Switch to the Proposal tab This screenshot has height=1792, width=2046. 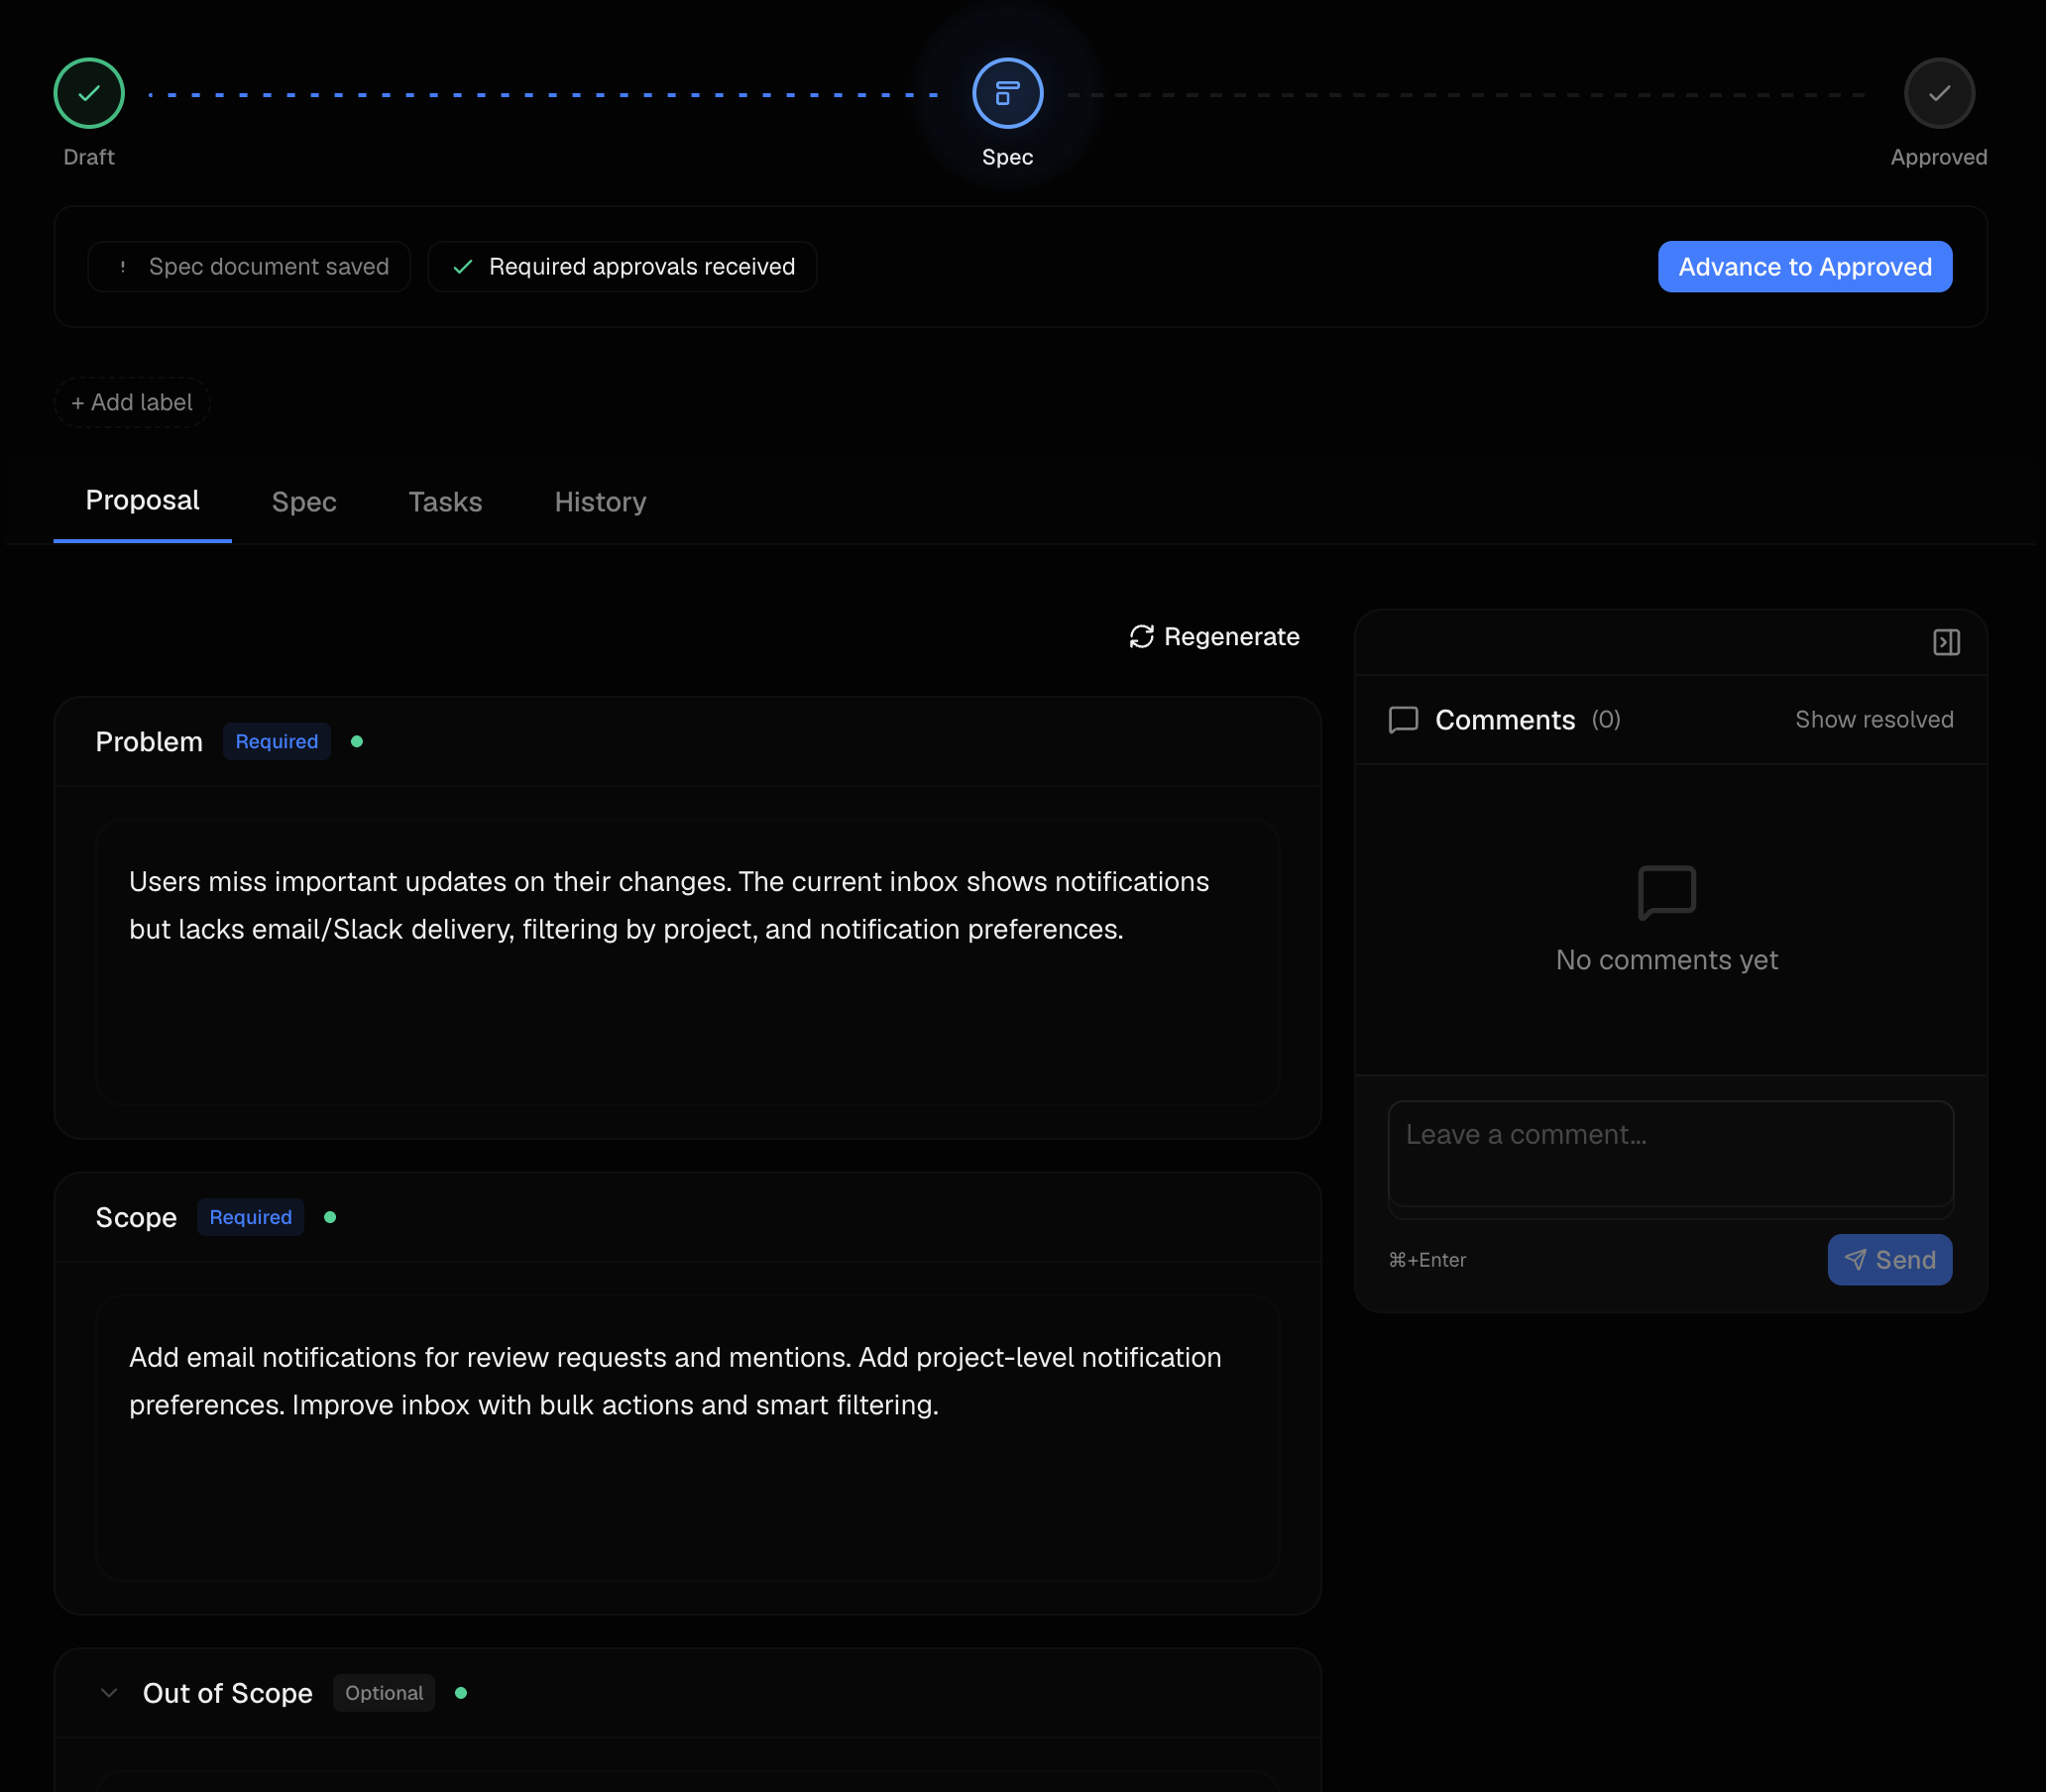pyautogui.click(x=142, y=501)
